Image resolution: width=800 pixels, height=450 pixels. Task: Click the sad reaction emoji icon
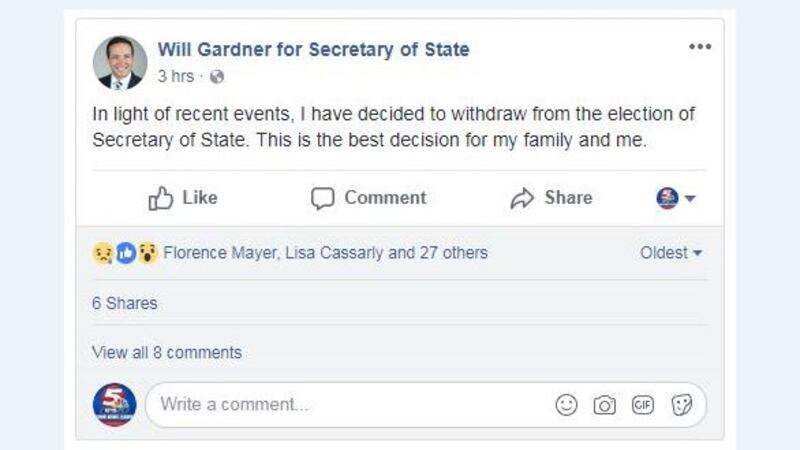coord(102,253)
